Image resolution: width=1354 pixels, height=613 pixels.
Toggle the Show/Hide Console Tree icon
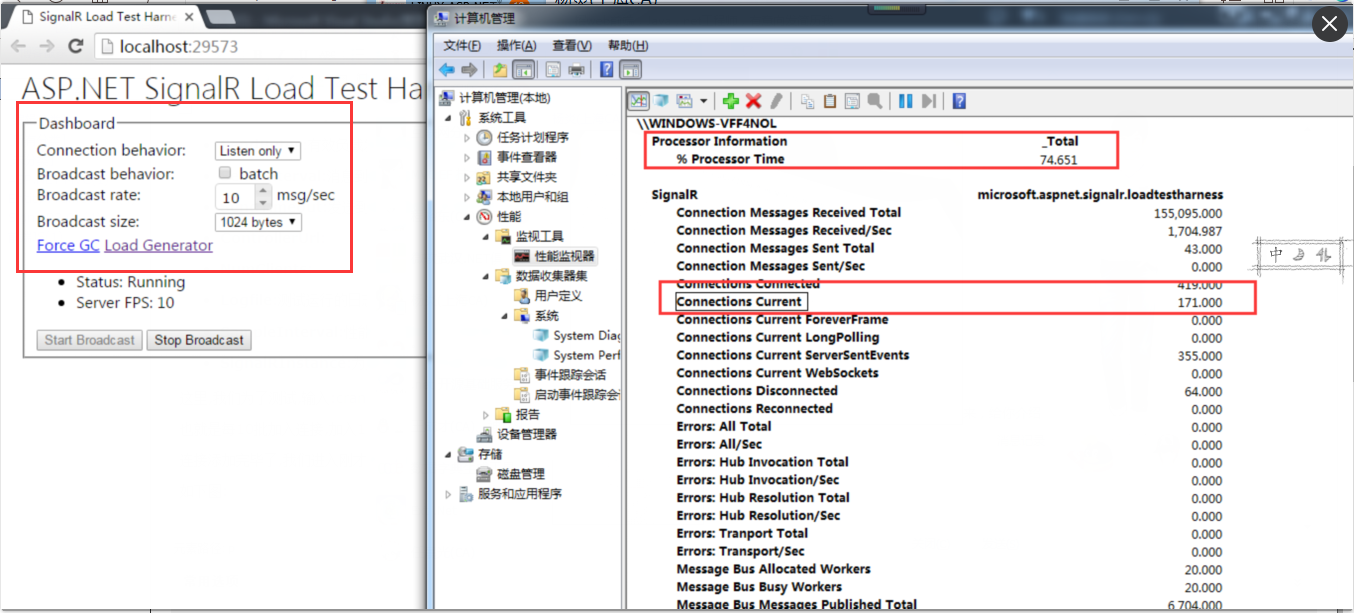(x=522, y=70)
